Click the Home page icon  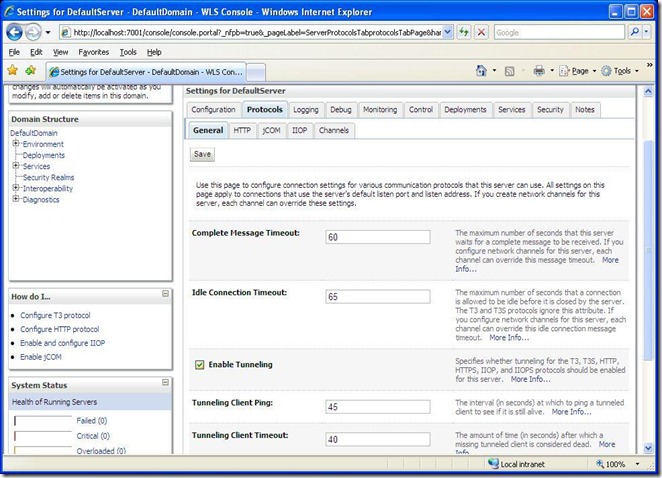click(x=481, y=71)
